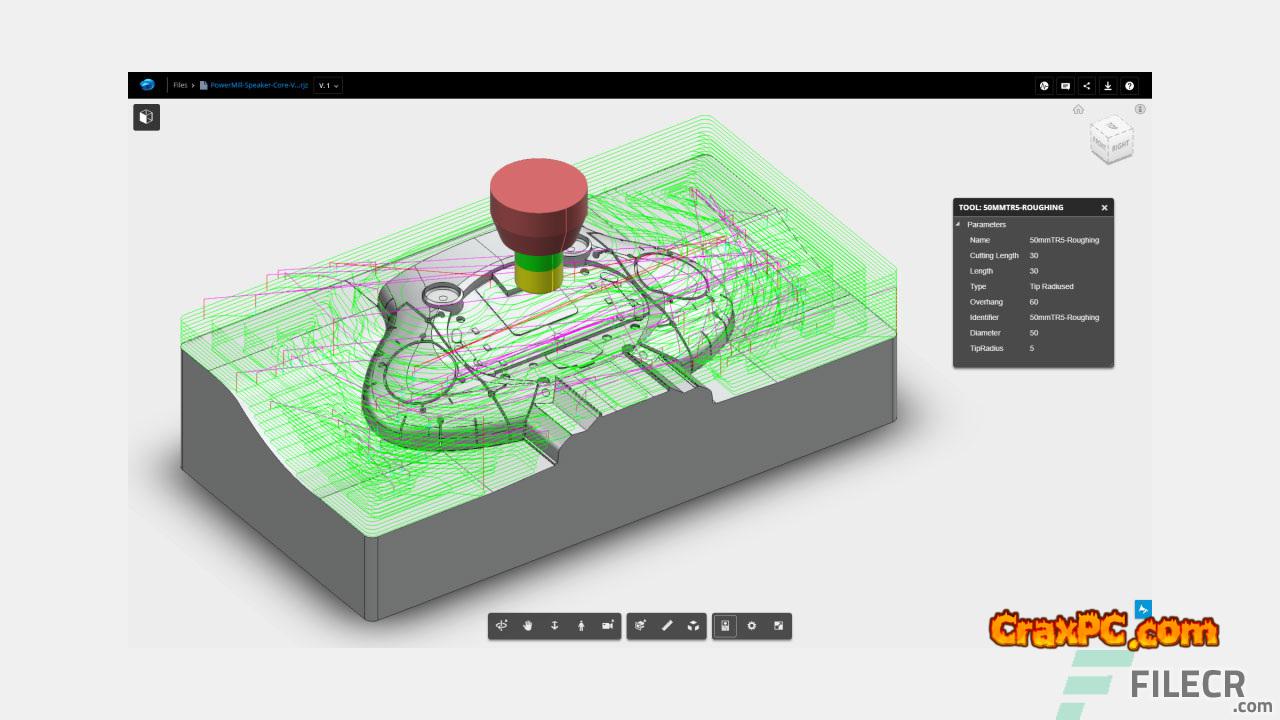Open the V.1 version dropdown
The height and width of the screenshot is (720, 1280).
328,86
